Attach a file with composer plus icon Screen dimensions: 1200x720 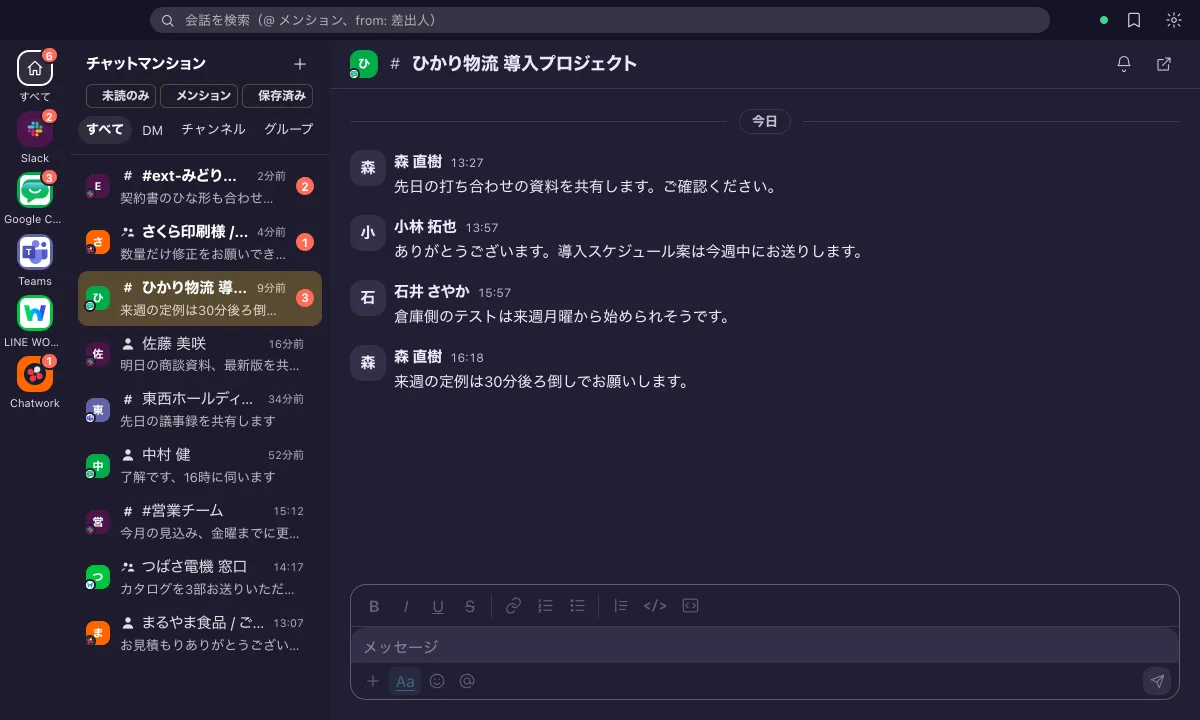coord(373,681)
